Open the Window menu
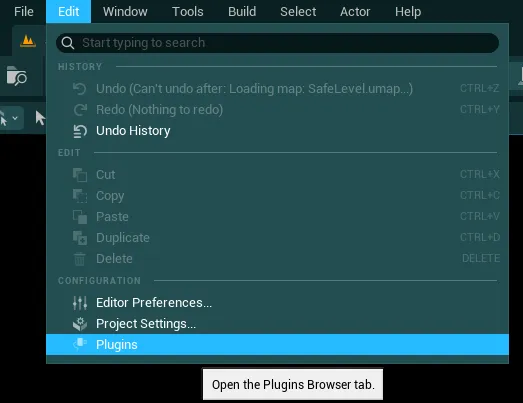The width and height of the screenshot is (523, 403). pyautogui.click(x=125, y=12)
